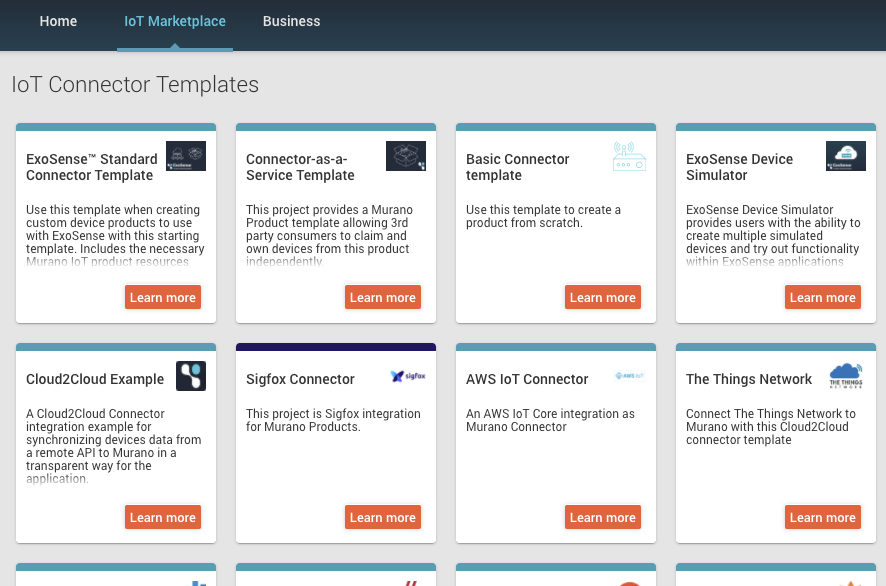Click Learn more for Cloud2Cloud Example

pyautogui.click(x=163, y=517)
